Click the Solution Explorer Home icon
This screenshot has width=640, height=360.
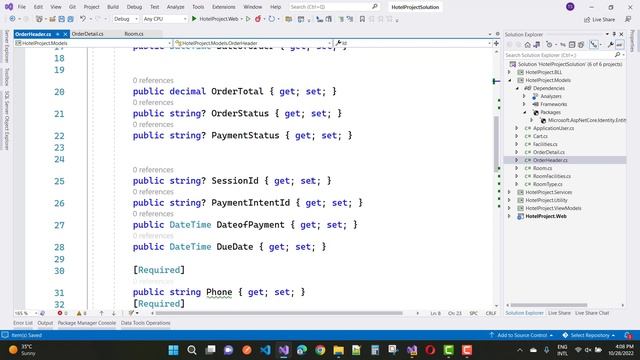point(527,45)
